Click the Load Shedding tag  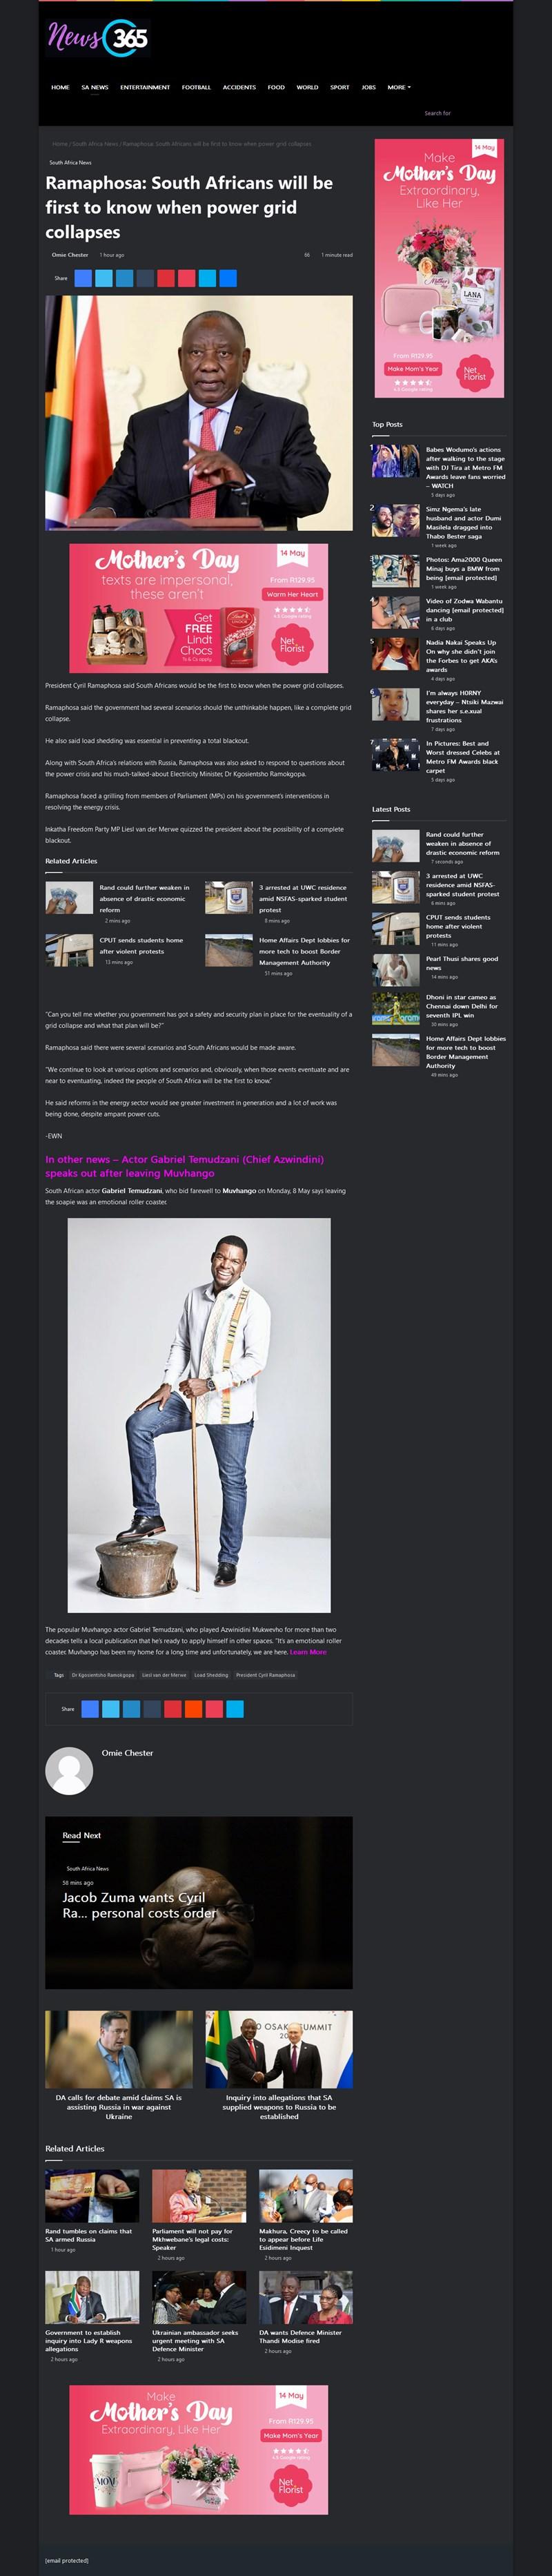coord(211,1675)
